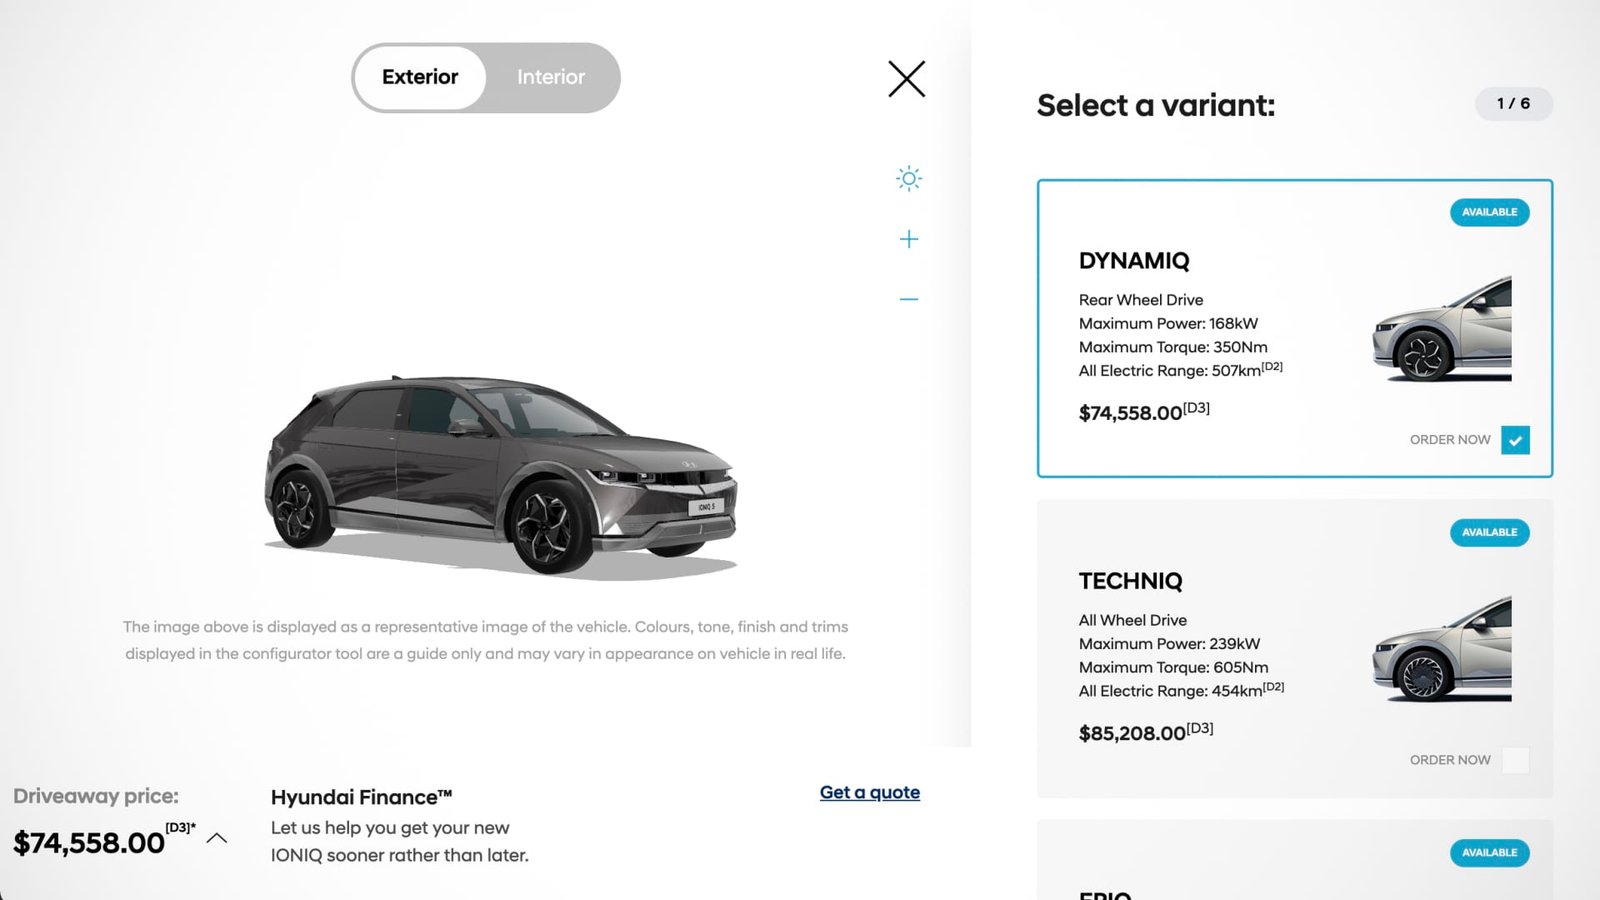1600x900 pixels.
Task: Check the ORDER NOW checkbox for TECHNIQ
Action: coord(1517,760)
